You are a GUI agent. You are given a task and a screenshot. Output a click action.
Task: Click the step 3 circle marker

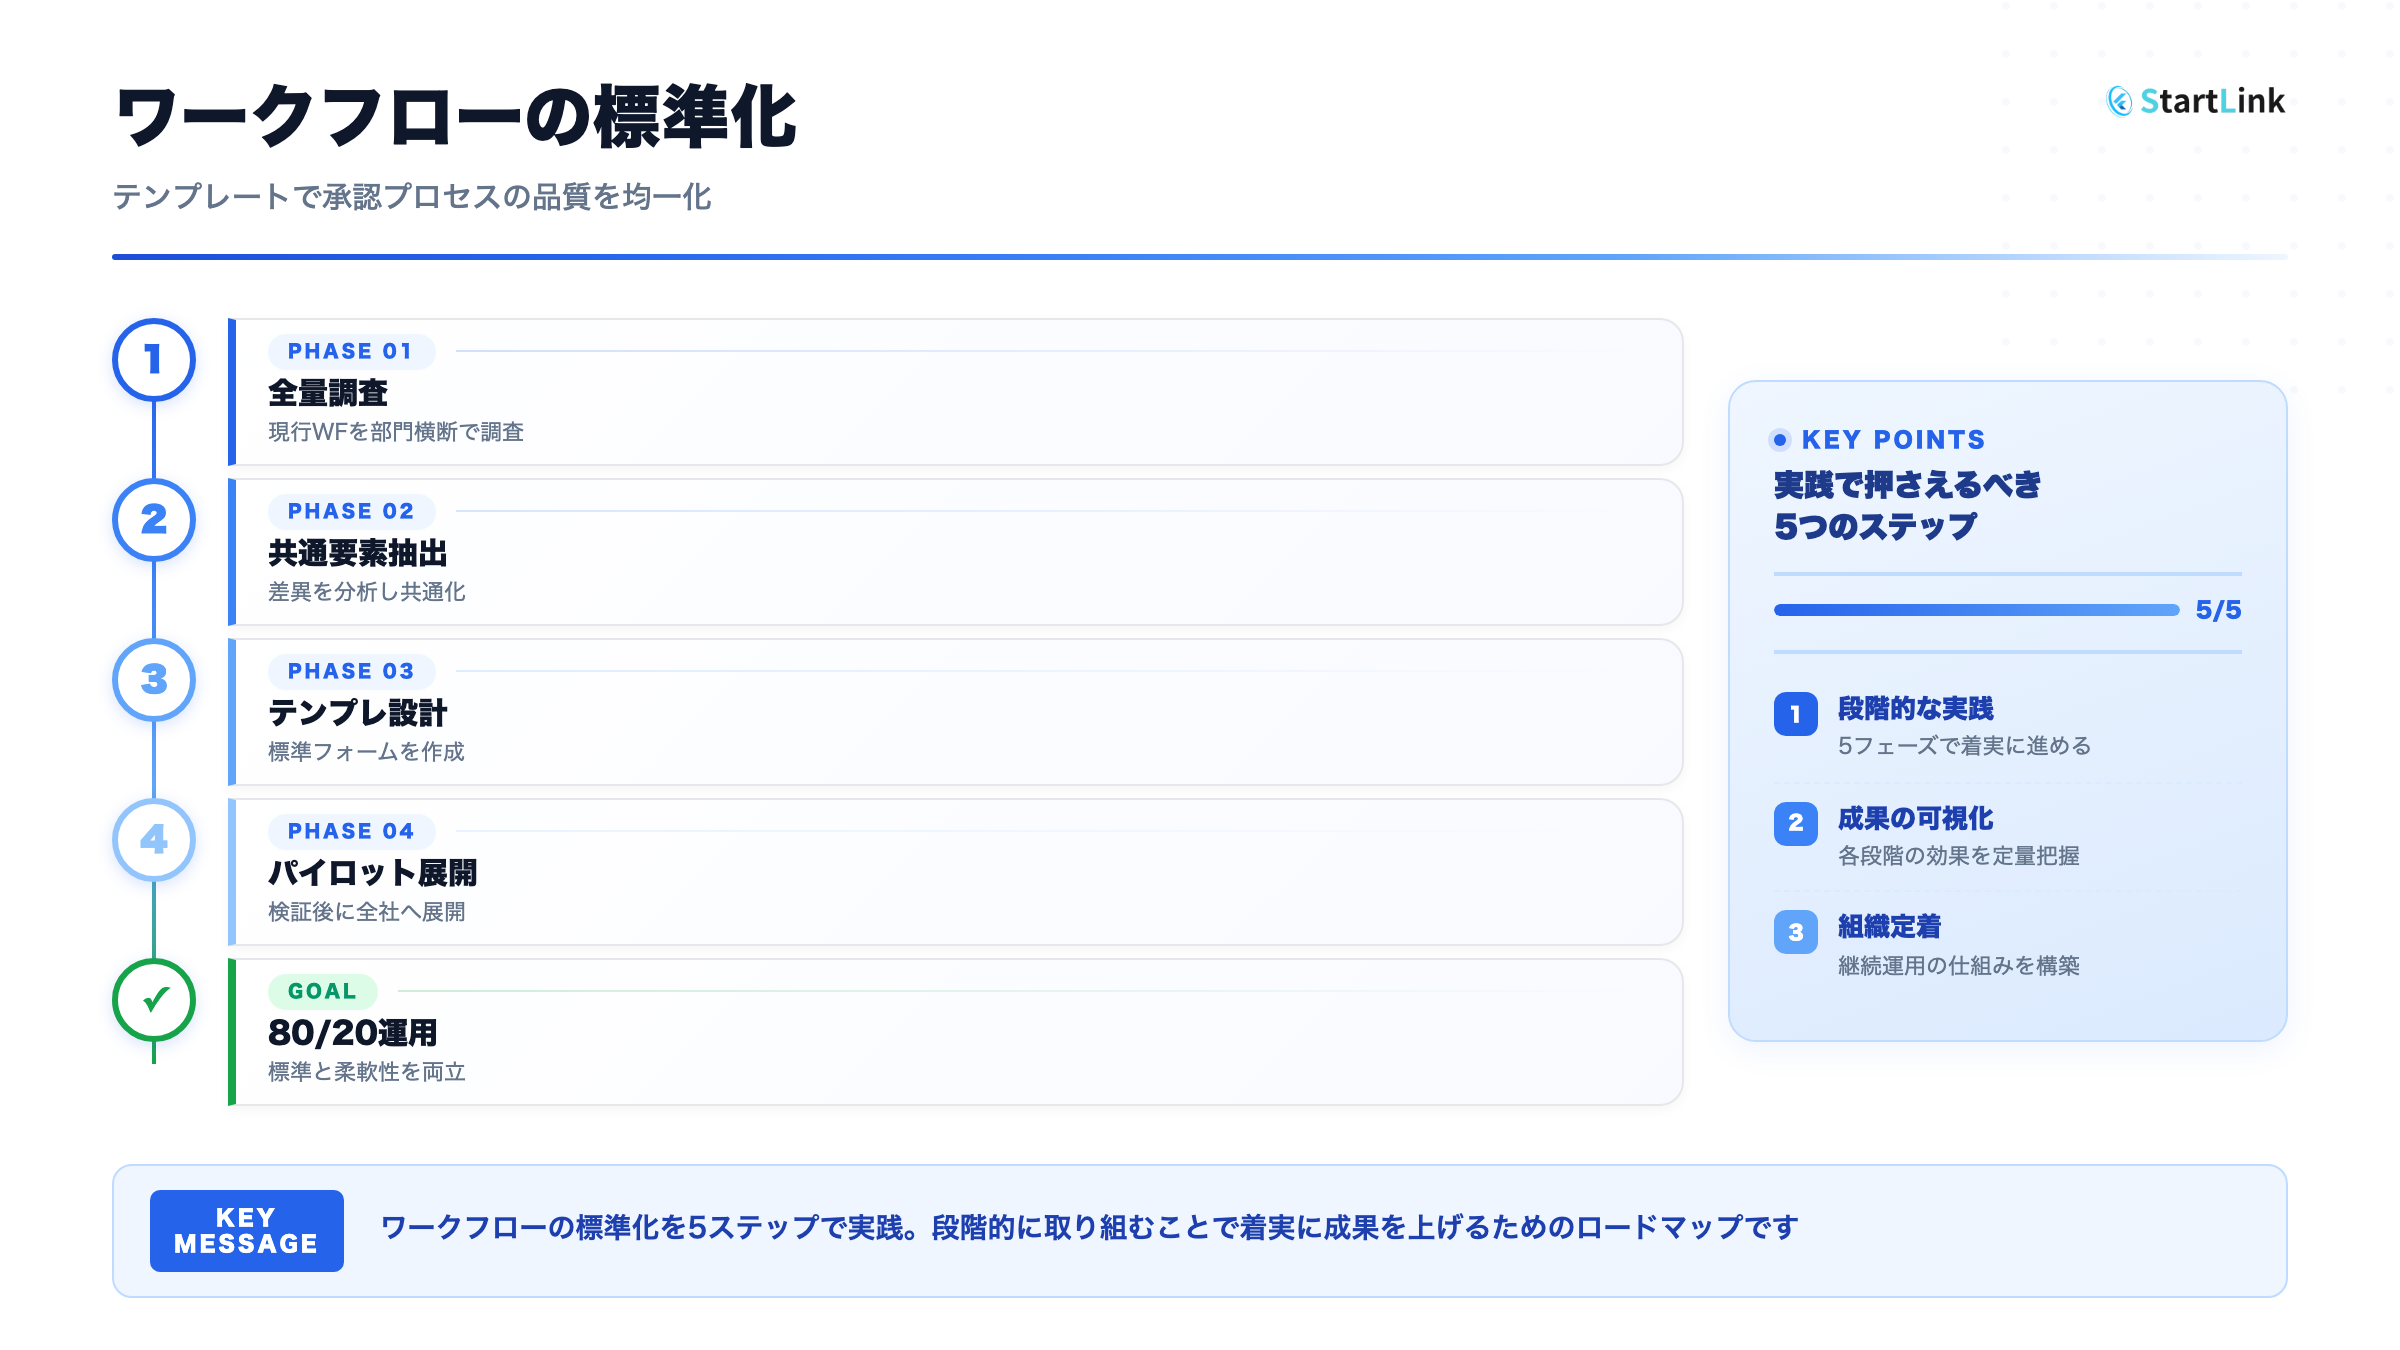pos(154,680)
